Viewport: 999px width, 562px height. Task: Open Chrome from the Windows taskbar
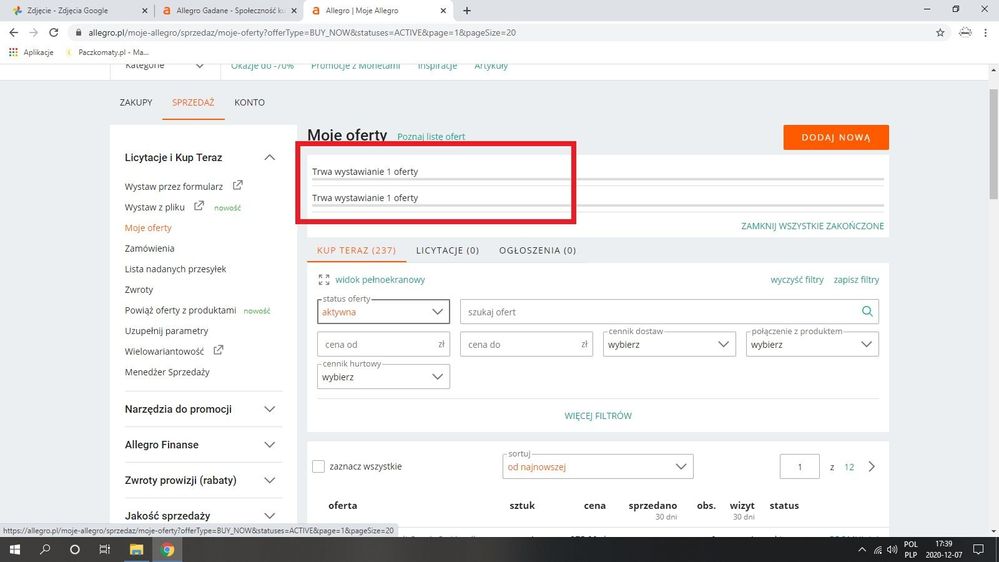[168, 549]
